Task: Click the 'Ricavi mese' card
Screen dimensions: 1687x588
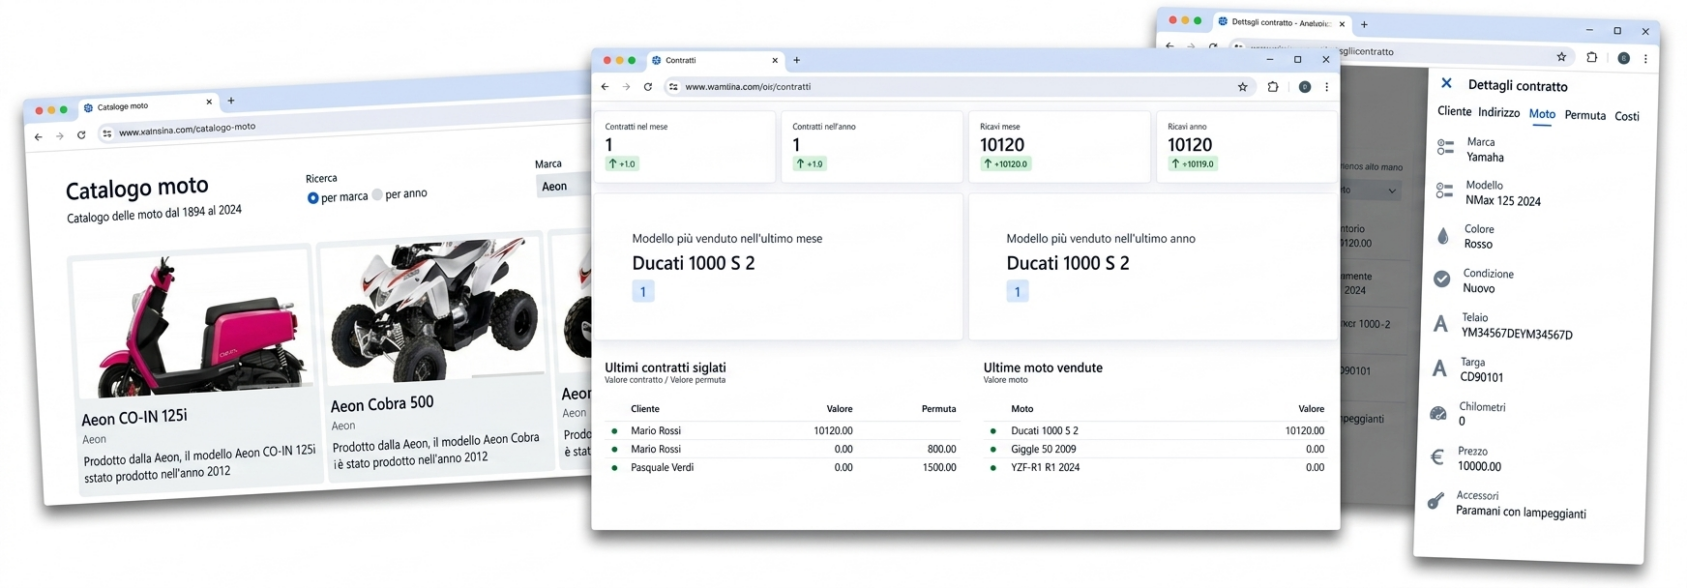Action: coord(1059,147)
